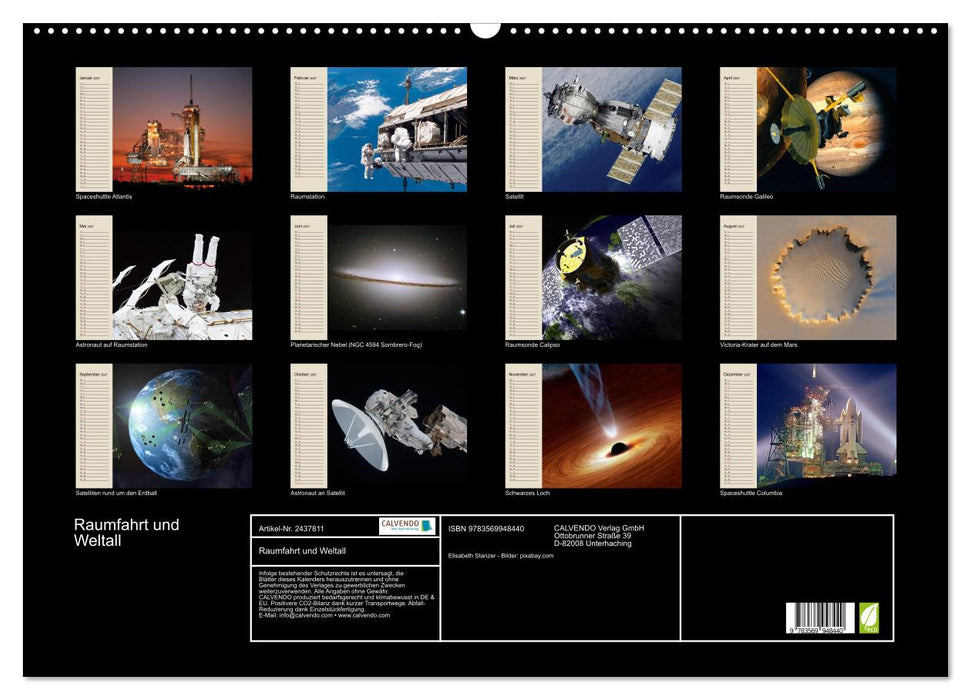This screenshot has width=971, height=700.
Task: Click the caption 'Spaceshuttle Columbia'
Action: 751,493
